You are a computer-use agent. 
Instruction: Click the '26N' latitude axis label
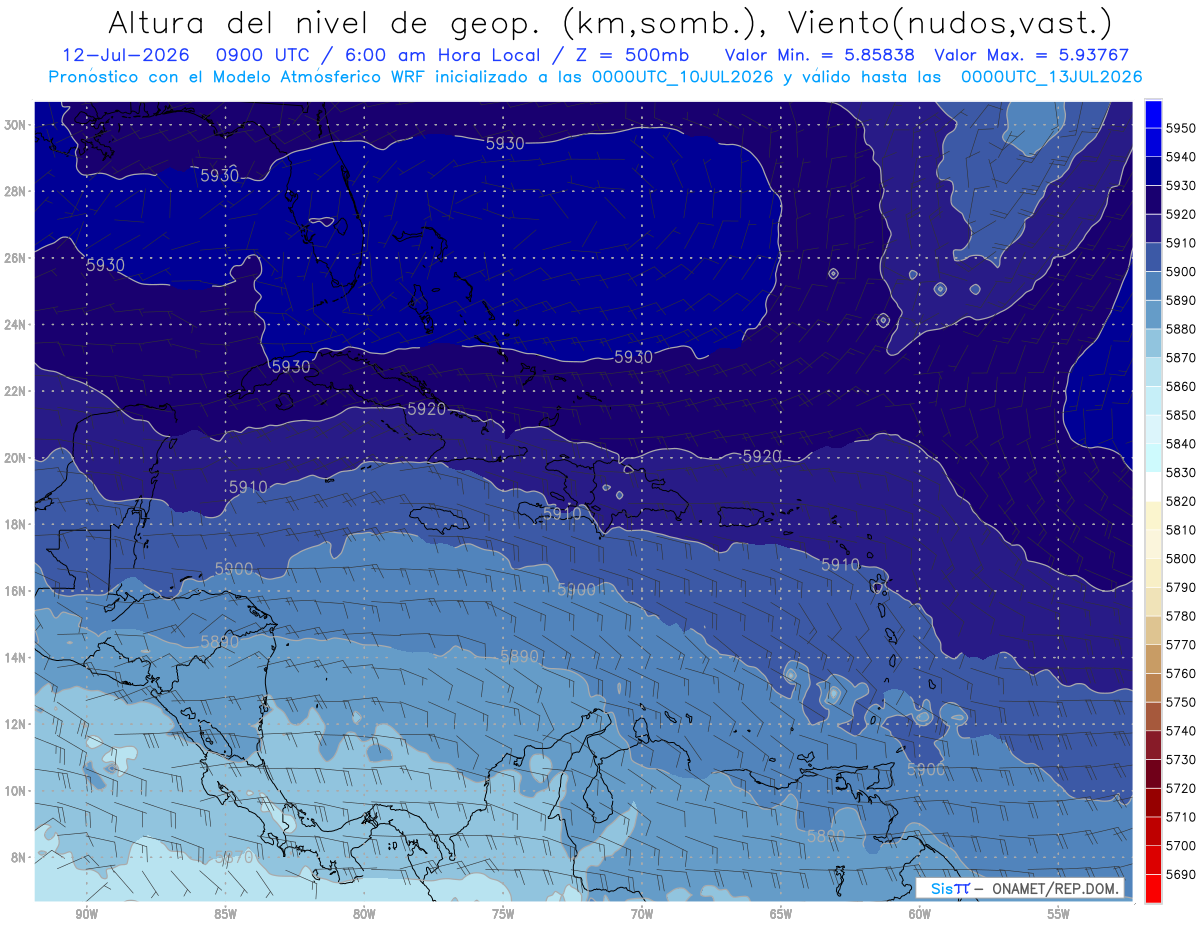pos(15,257)
